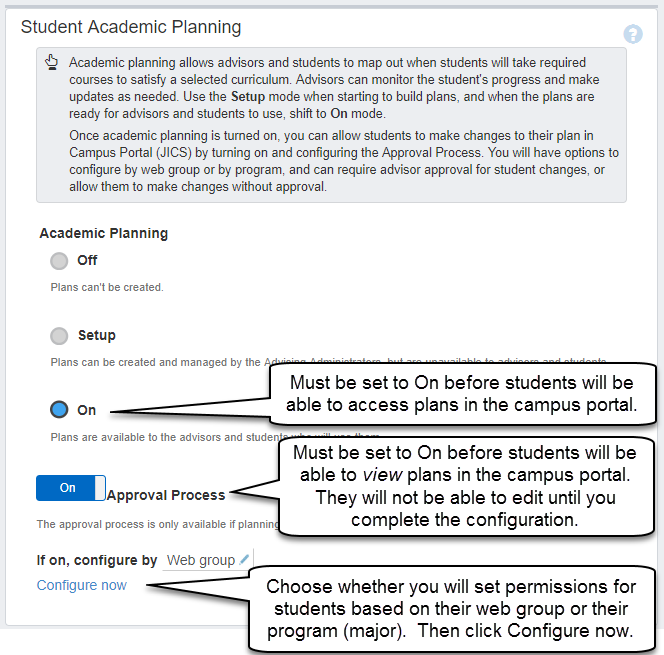Click the Approval Process label text
The width and height of the screenshot is (664, 655).
coord(166,494)
